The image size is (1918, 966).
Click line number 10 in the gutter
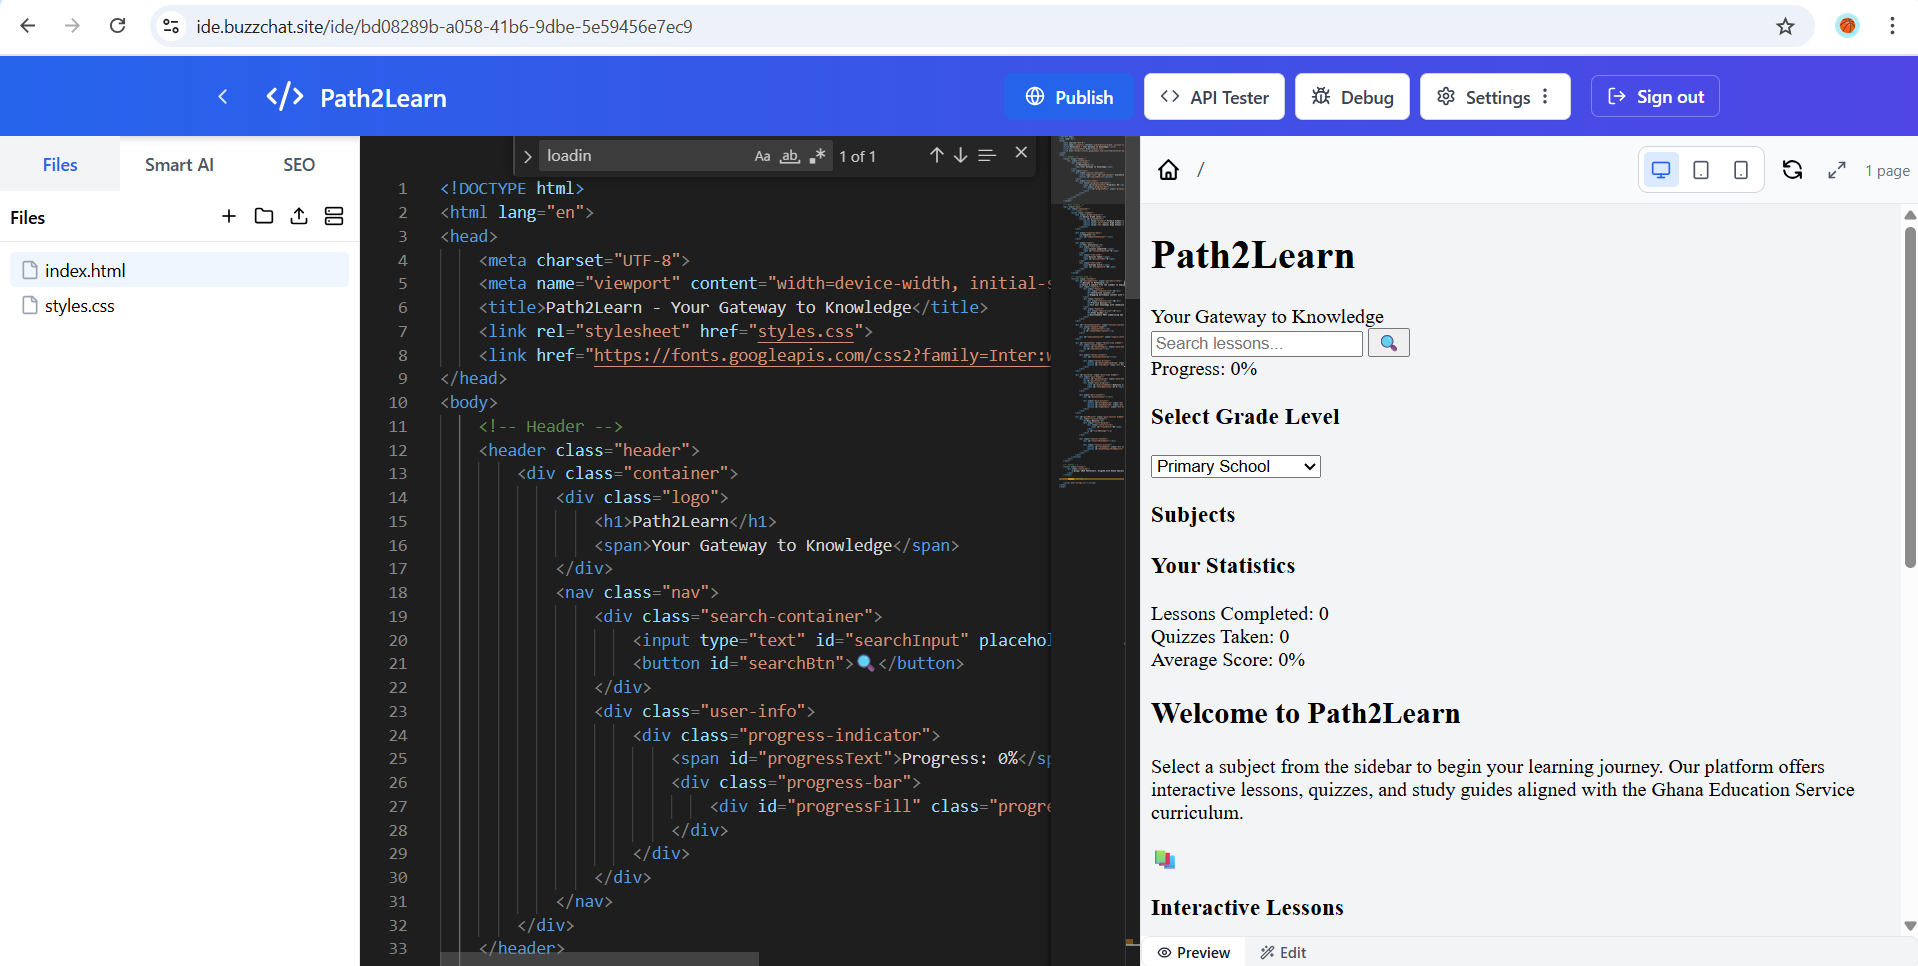tap(398, 402)
